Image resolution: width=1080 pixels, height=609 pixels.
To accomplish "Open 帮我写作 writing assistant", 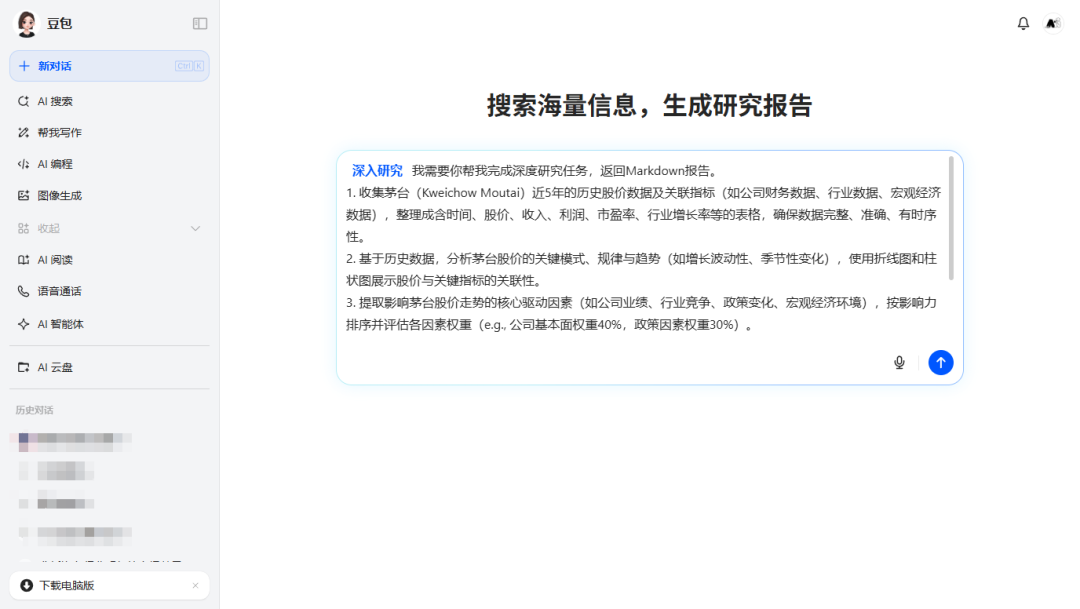I will 110,132.
